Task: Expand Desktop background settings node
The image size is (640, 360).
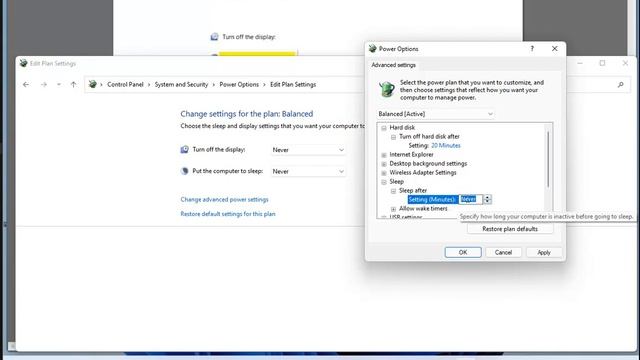Action: [384, 164]
